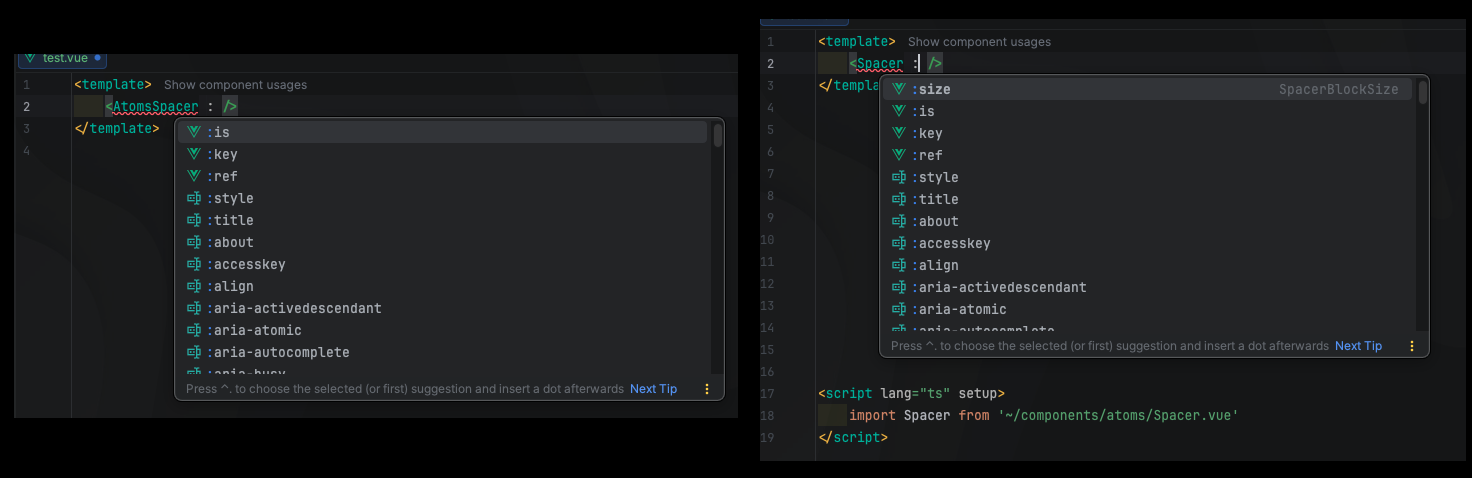1472x478 pixels.
Task: Choose :align suggestion in Spacer completion popup
Action: click(x=938, y=265)
